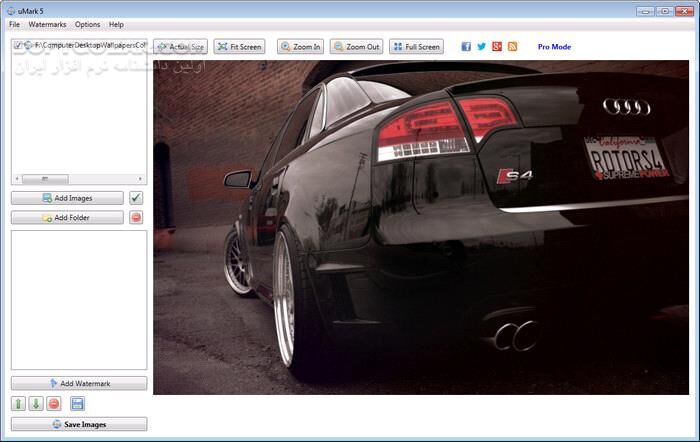Move watermark down with green down arrow

coord(35,404)
